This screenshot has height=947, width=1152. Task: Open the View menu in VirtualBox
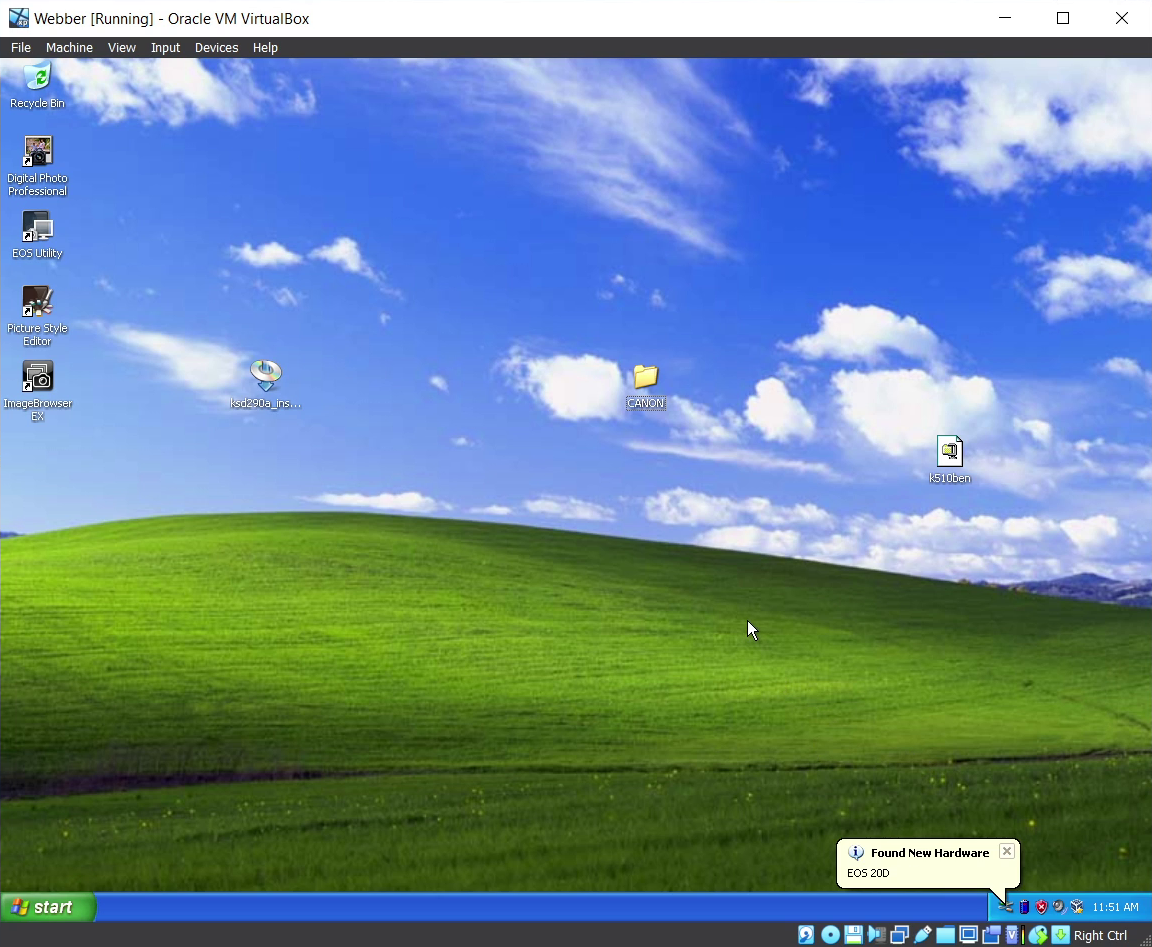pos(122,47)
